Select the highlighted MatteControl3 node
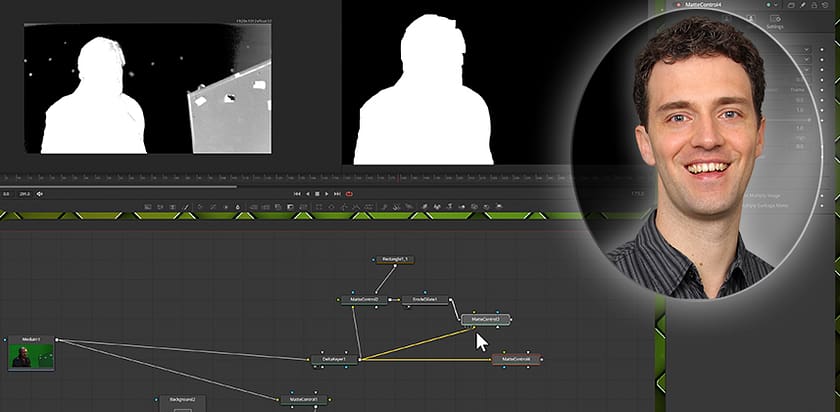Image resolution: width=840 pixels, height=412 pixels. (x=485, y=319)
